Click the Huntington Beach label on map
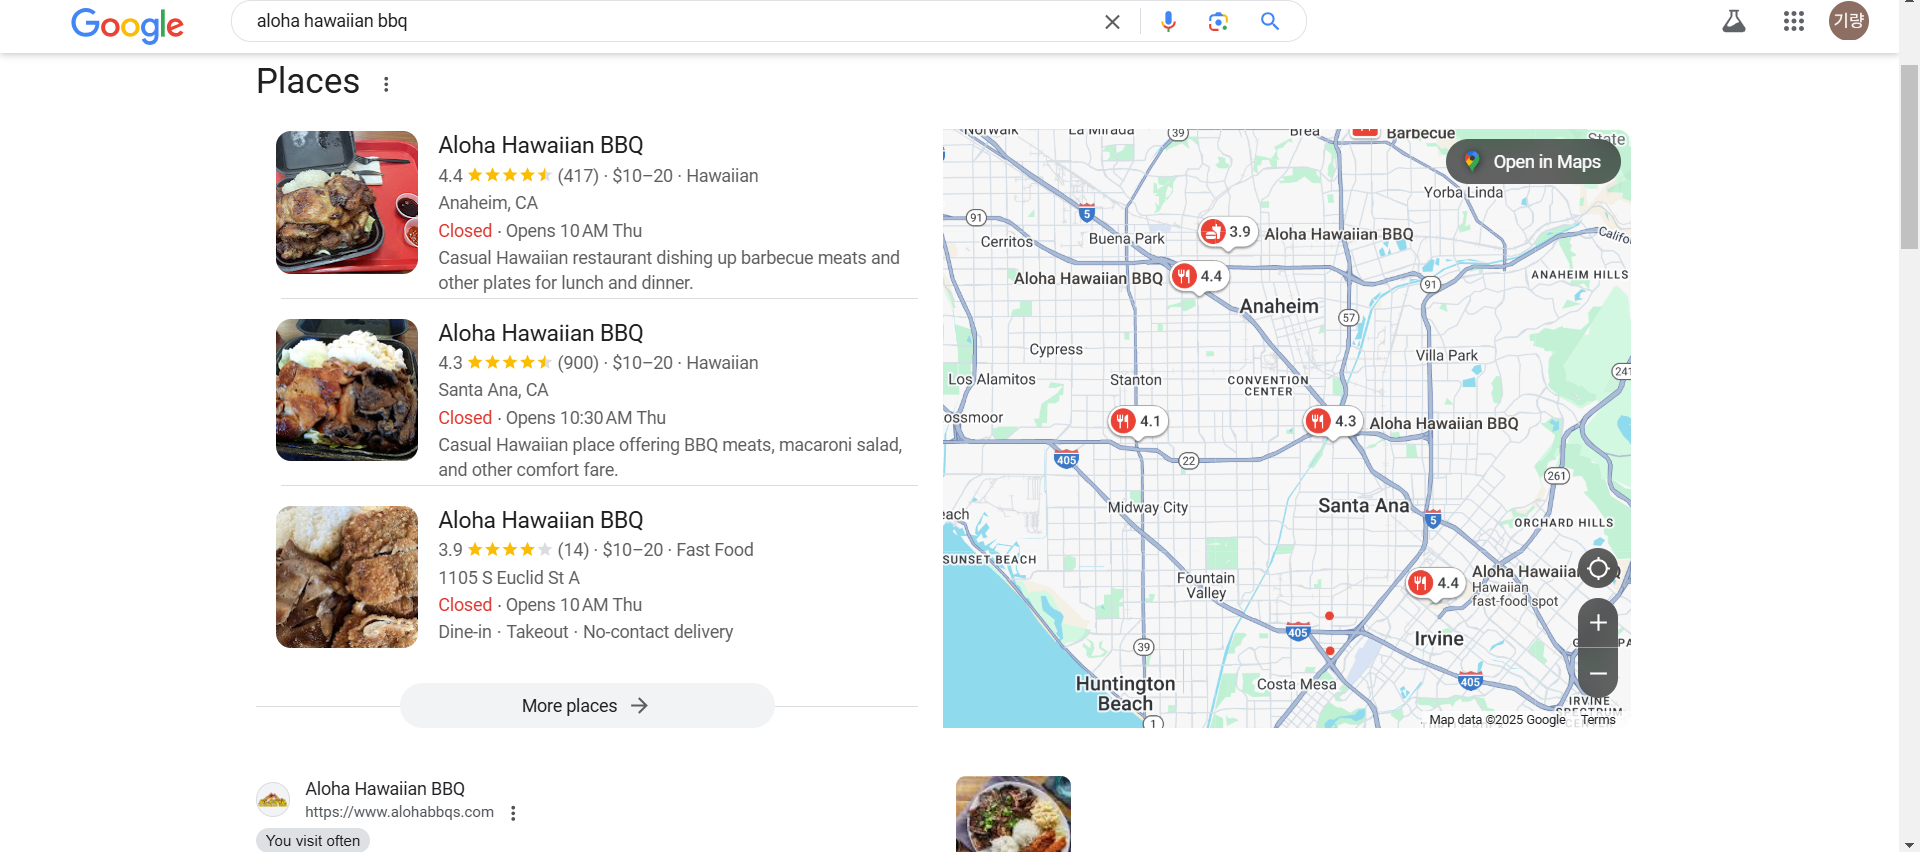Screen dimensions: 1920x852 click(x=1125, y=694)
